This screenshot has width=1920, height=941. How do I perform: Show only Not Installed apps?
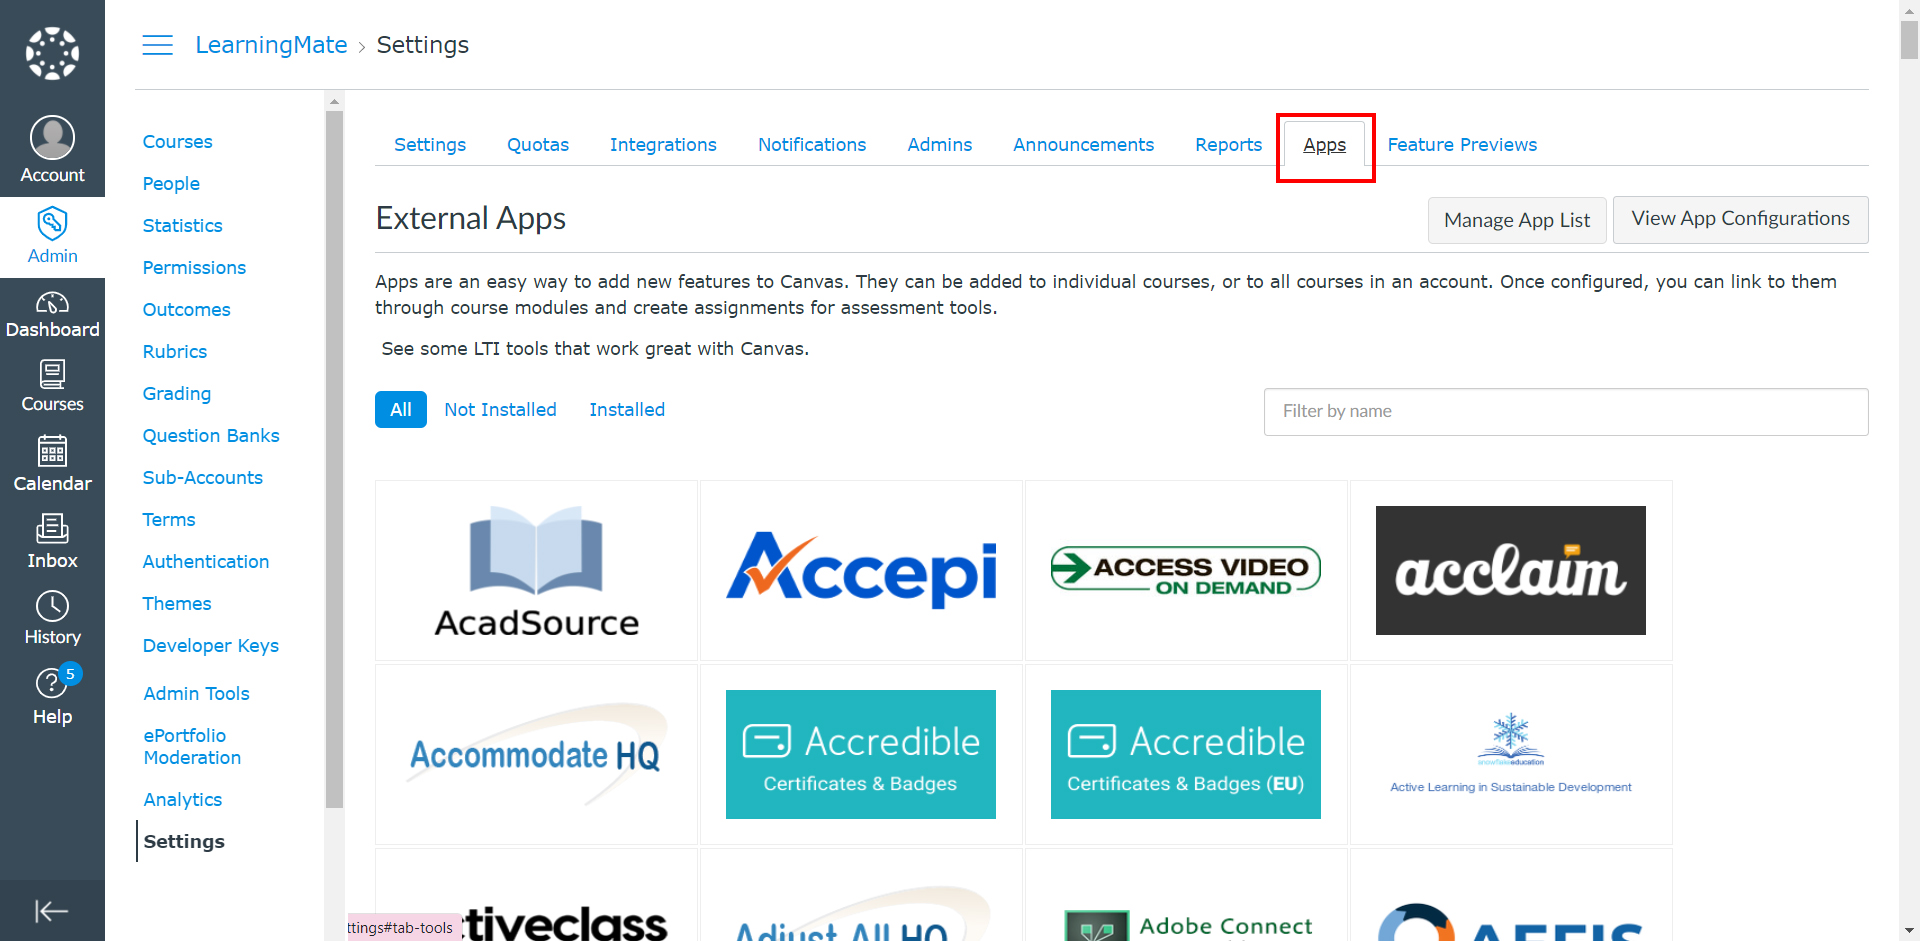tap(500, 410)
